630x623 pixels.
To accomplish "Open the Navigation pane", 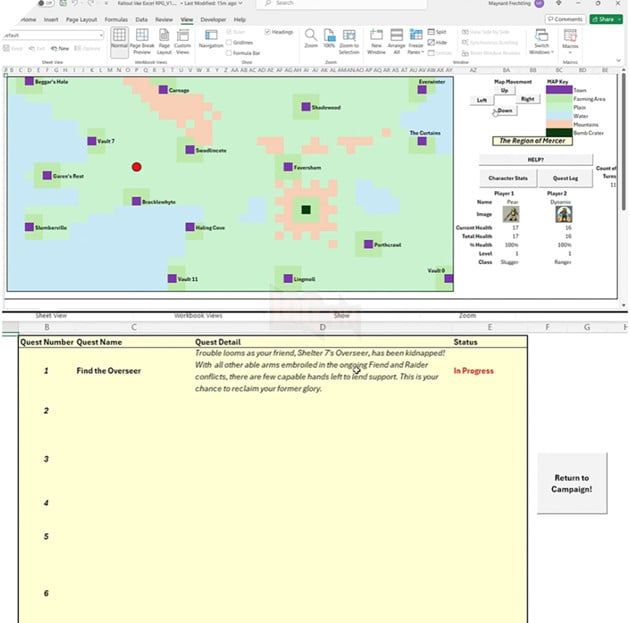I will point(211,39).
